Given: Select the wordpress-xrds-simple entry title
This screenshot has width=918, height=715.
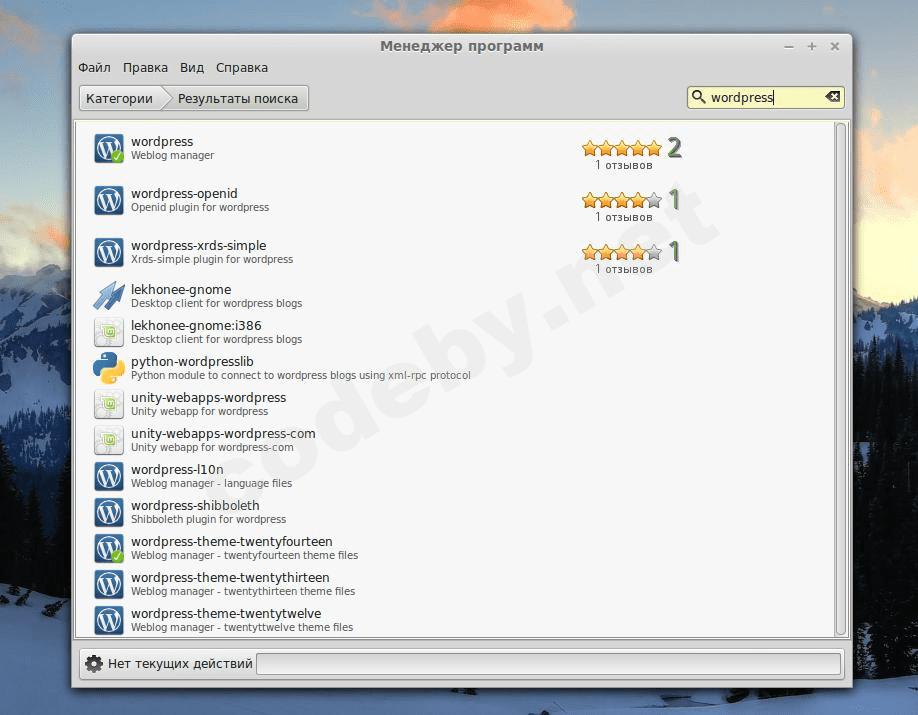Looking at the screenshot, I should point(198,246).
